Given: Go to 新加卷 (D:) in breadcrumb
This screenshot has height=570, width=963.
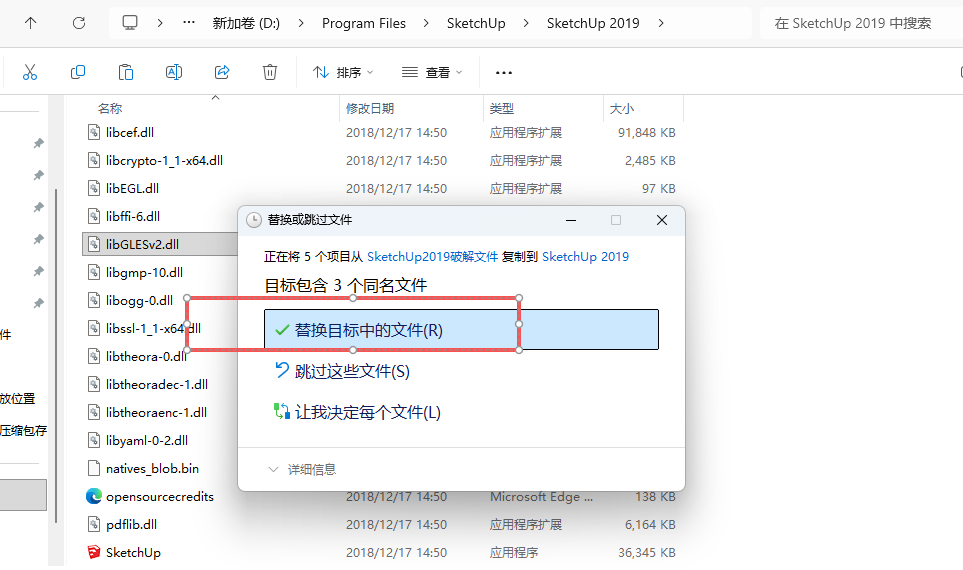Looking at the screenshot, I should point(246,23).
